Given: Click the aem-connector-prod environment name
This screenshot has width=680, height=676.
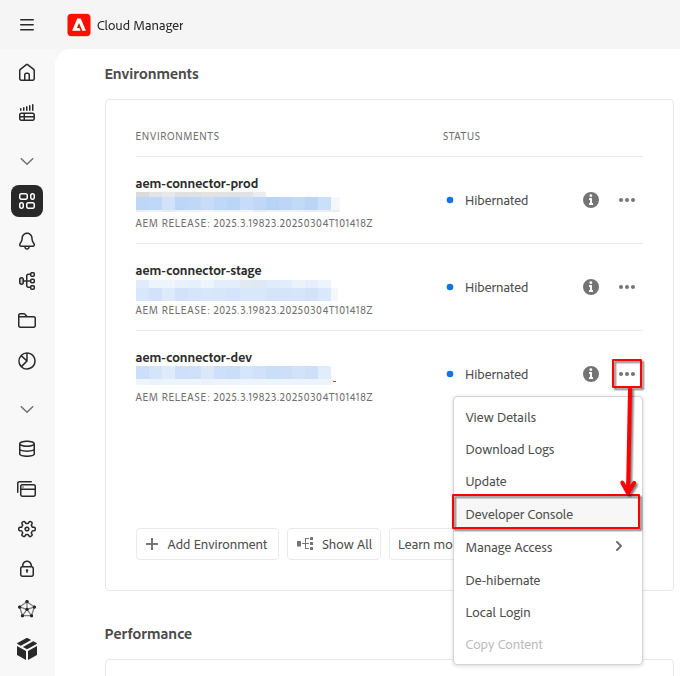Looking at the screenshot, I should coord(197,183).
